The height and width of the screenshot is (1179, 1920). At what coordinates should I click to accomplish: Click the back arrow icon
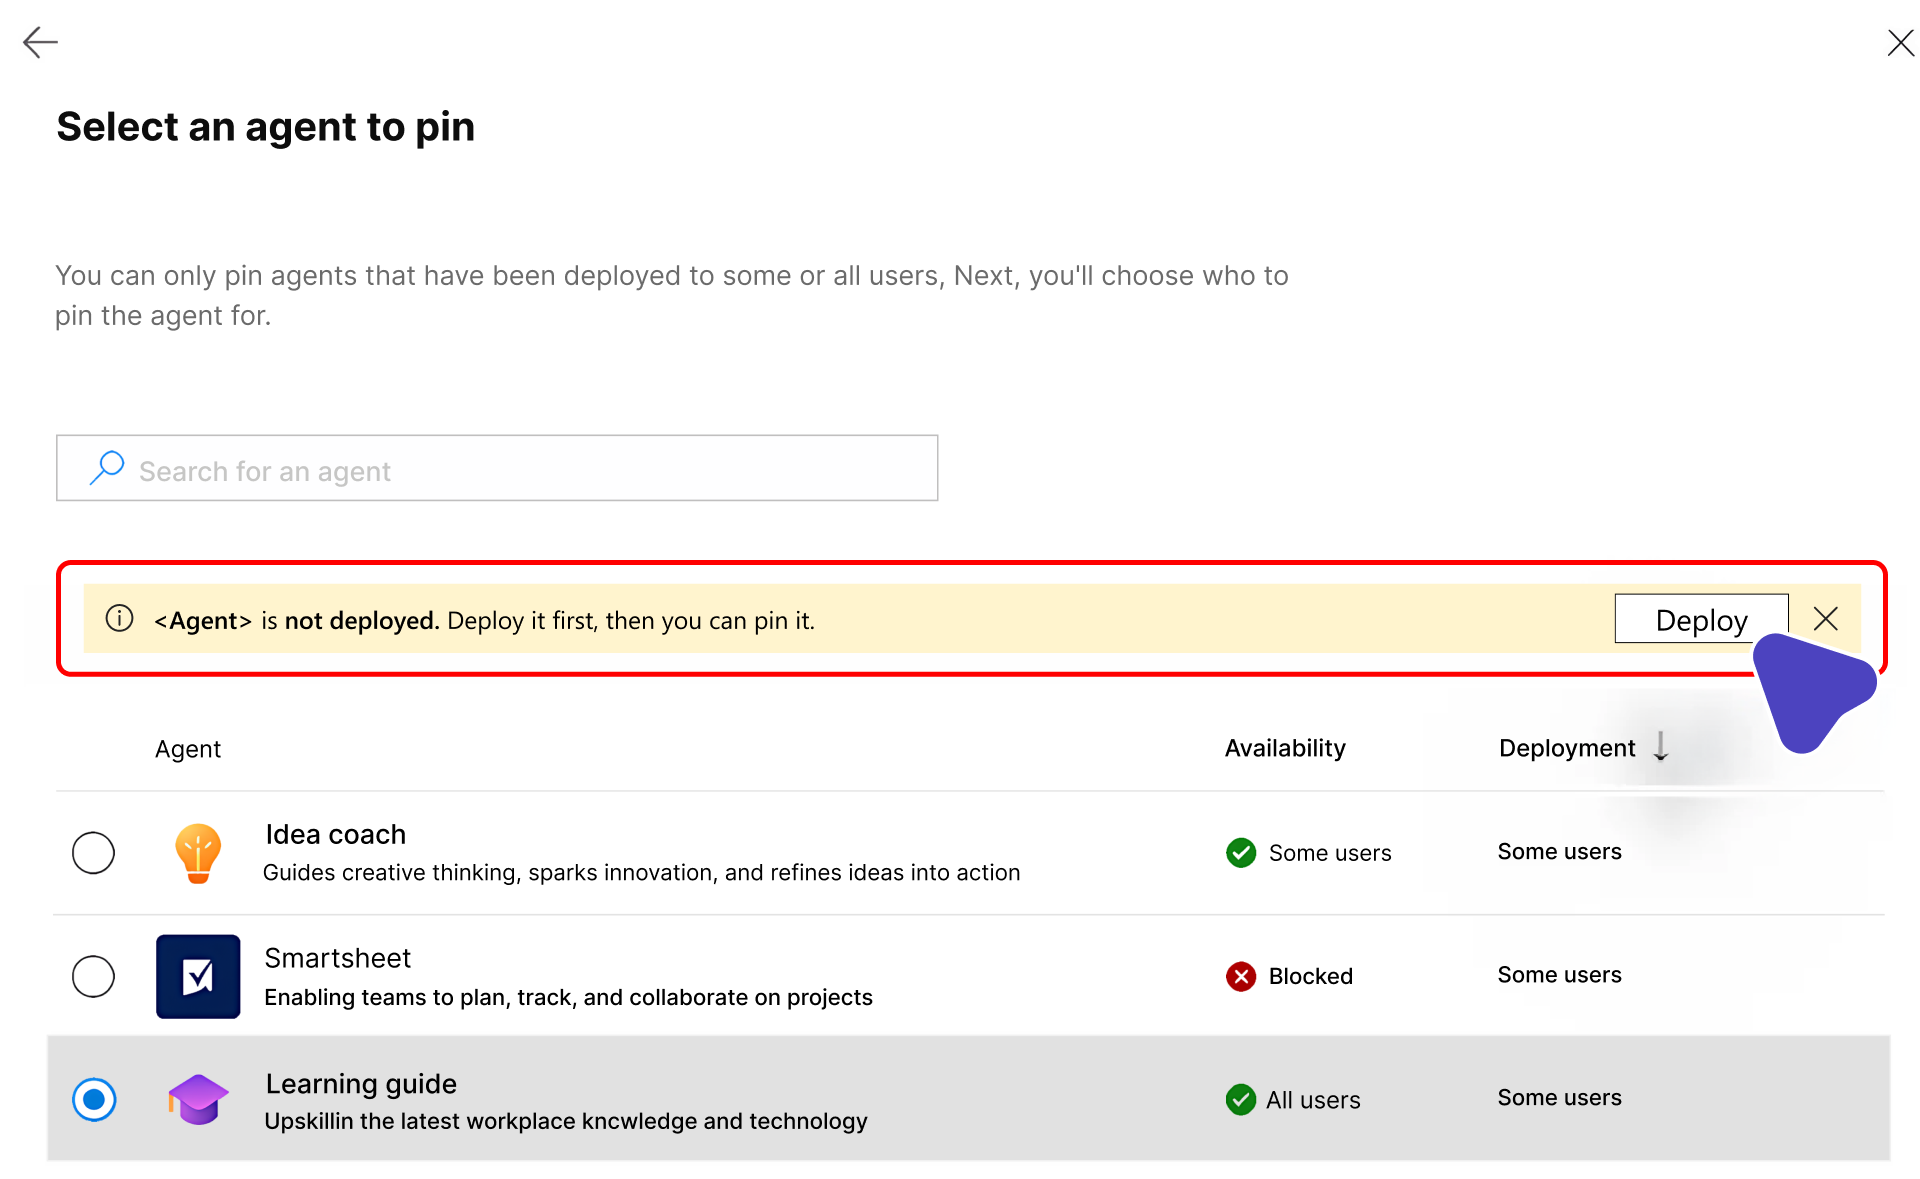tap(40, 42)
